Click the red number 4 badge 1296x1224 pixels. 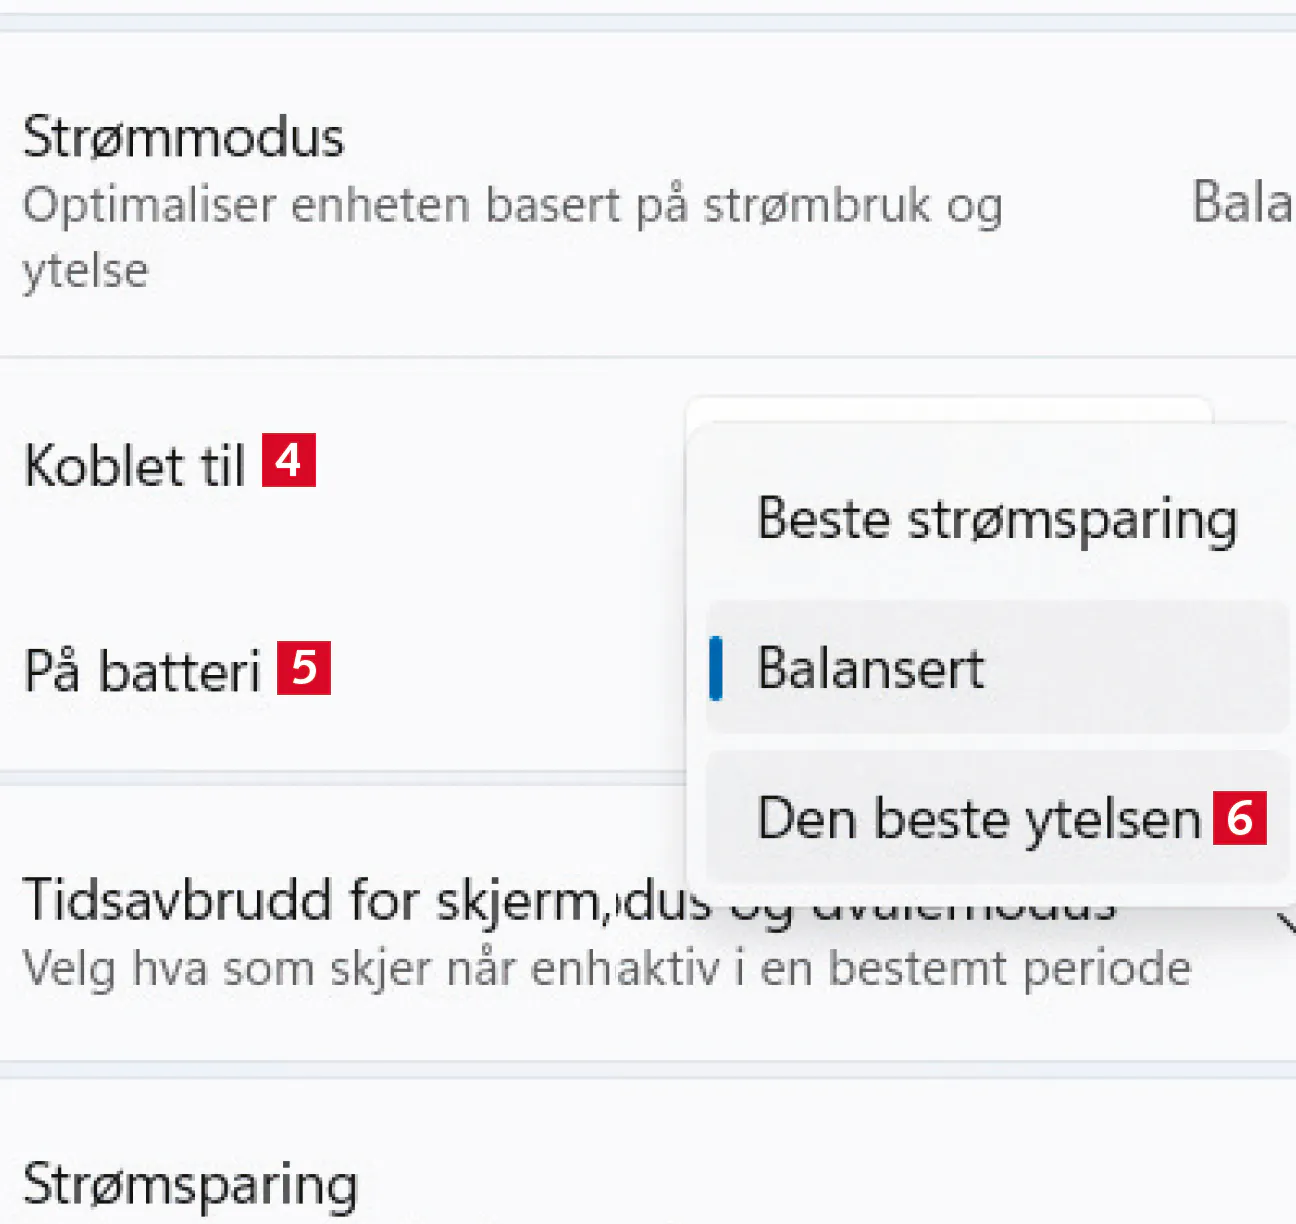[289, 461]
